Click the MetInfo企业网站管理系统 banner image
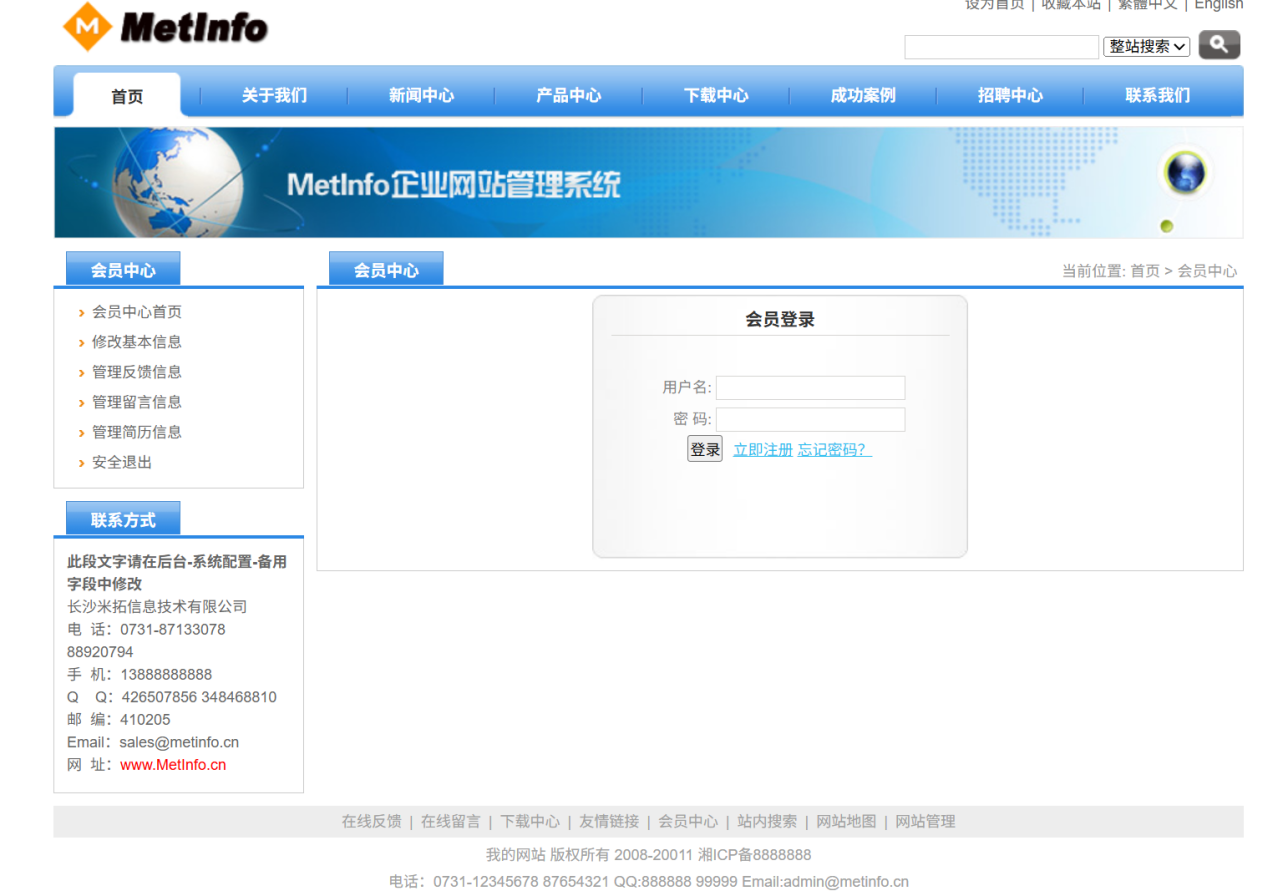The image size is (1283, 896). [x=648, y=182]
